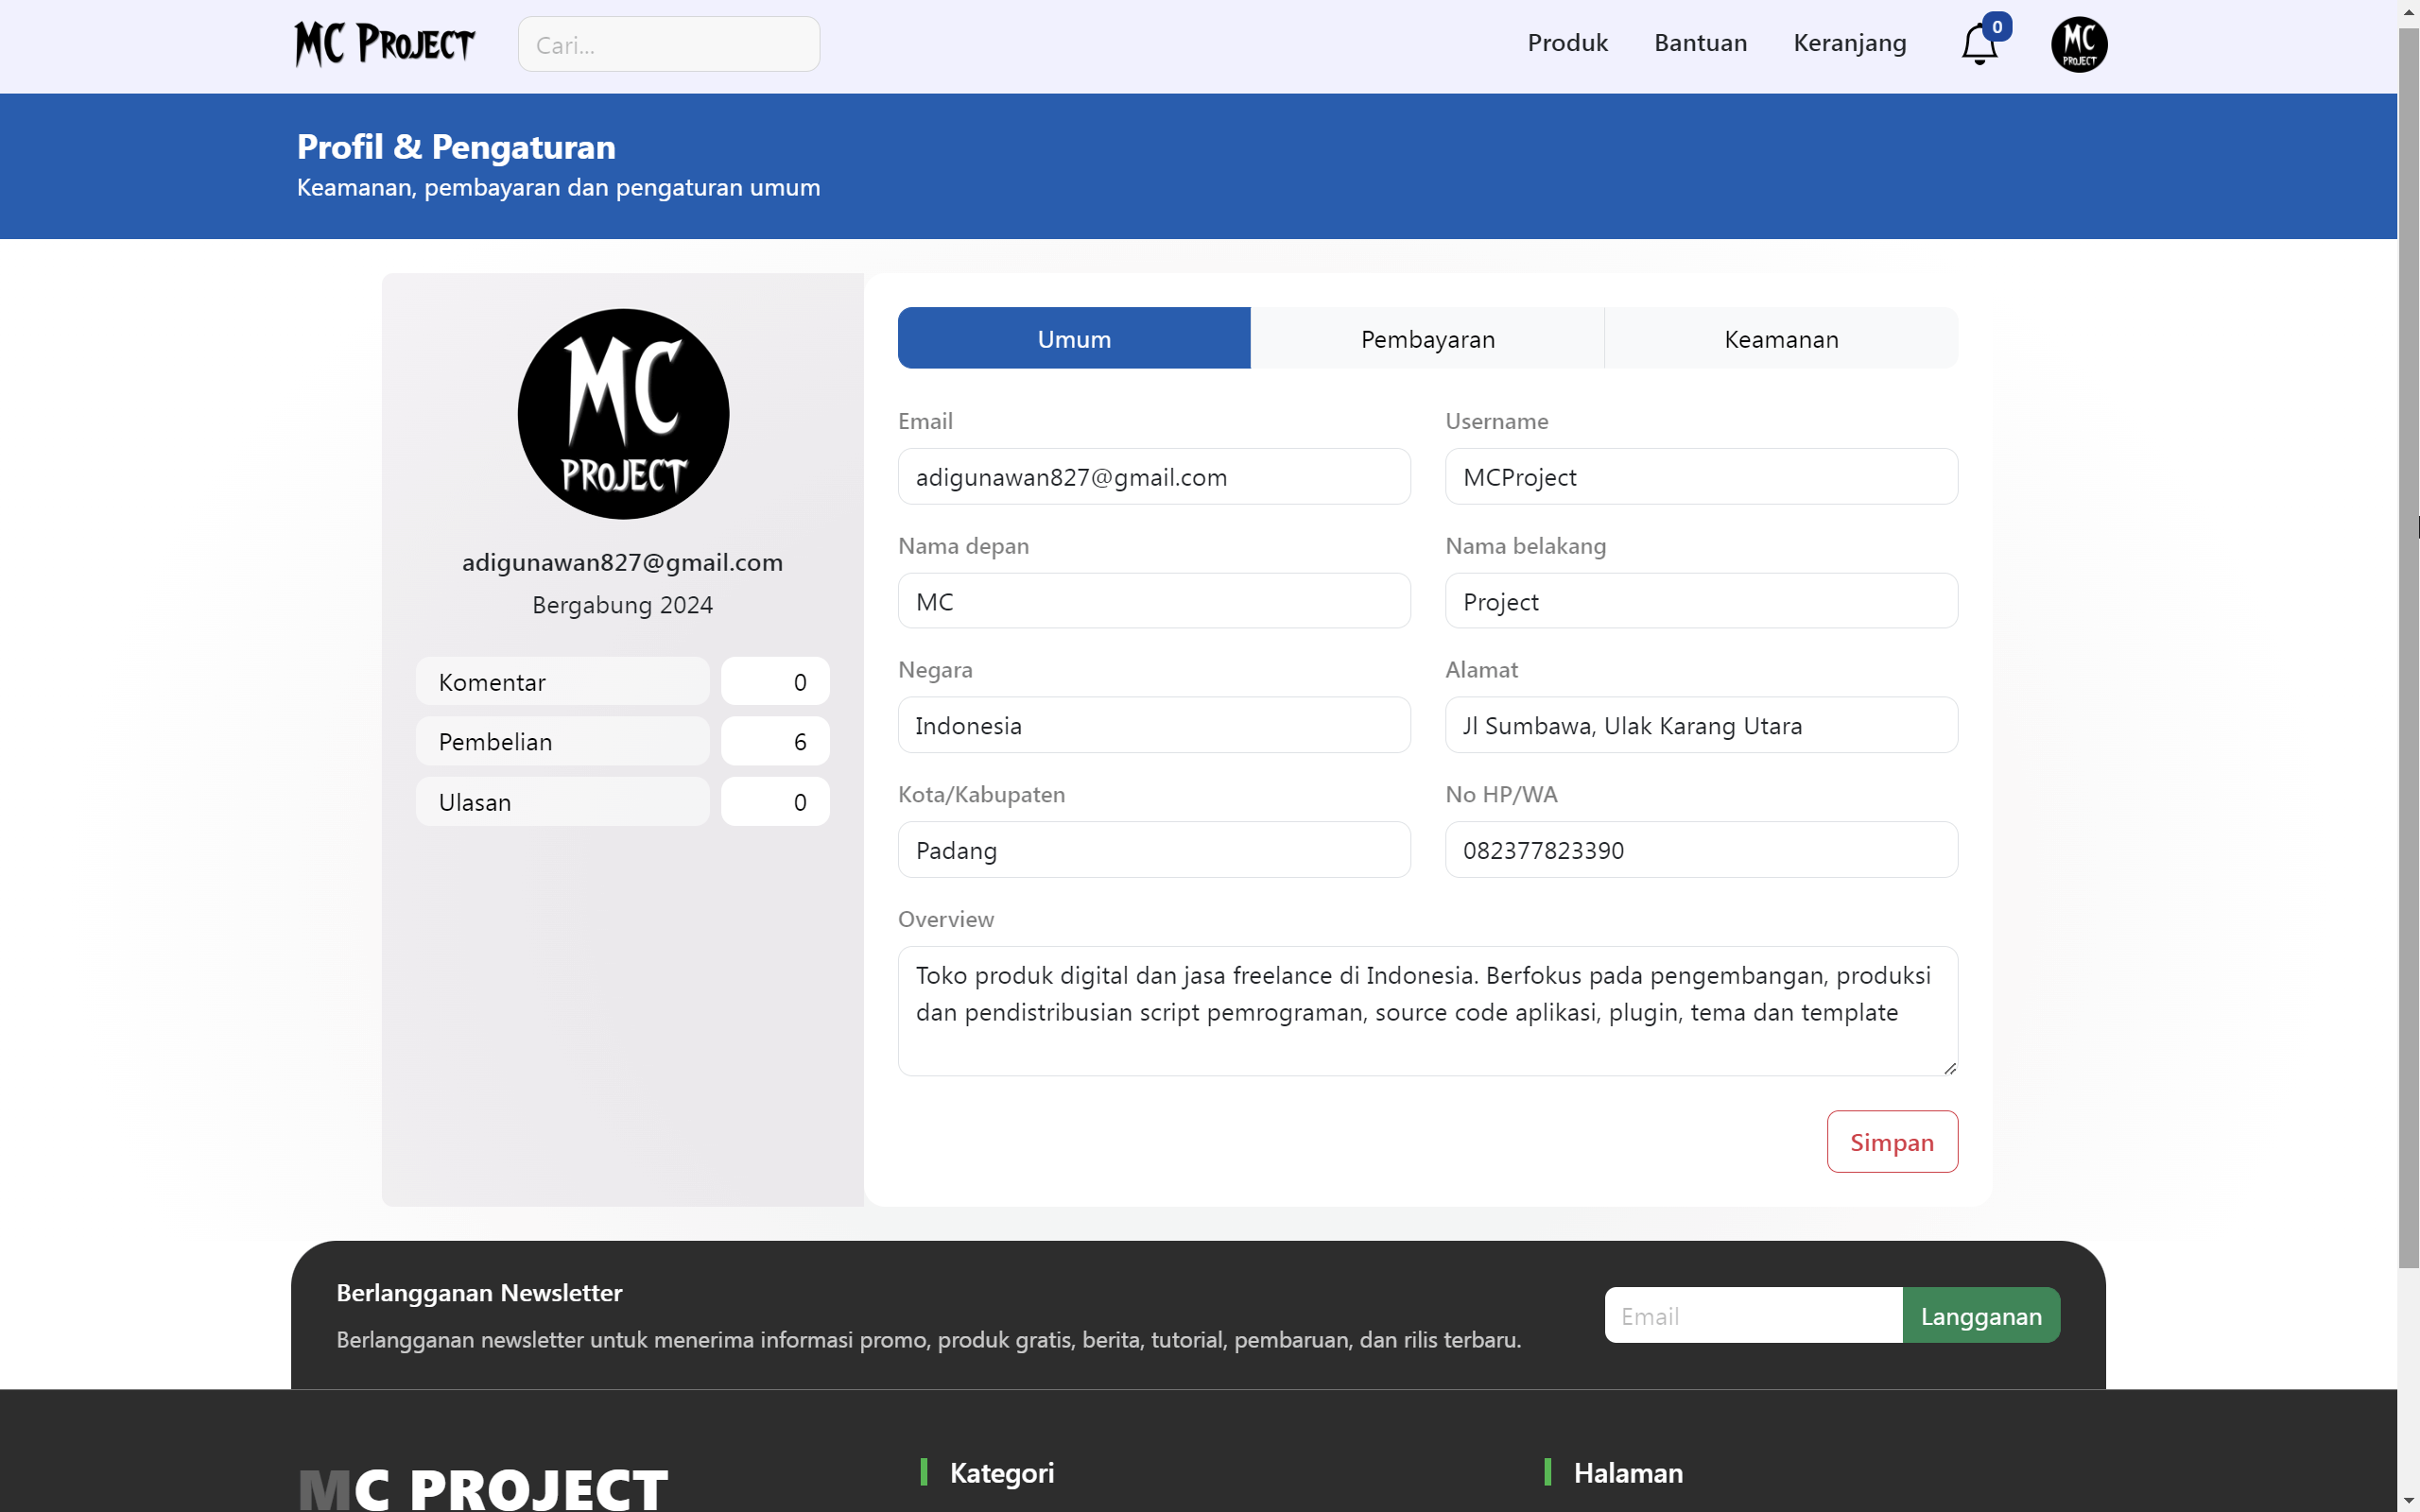Open Keranjang from the navigation bar

pos(1849,42)
